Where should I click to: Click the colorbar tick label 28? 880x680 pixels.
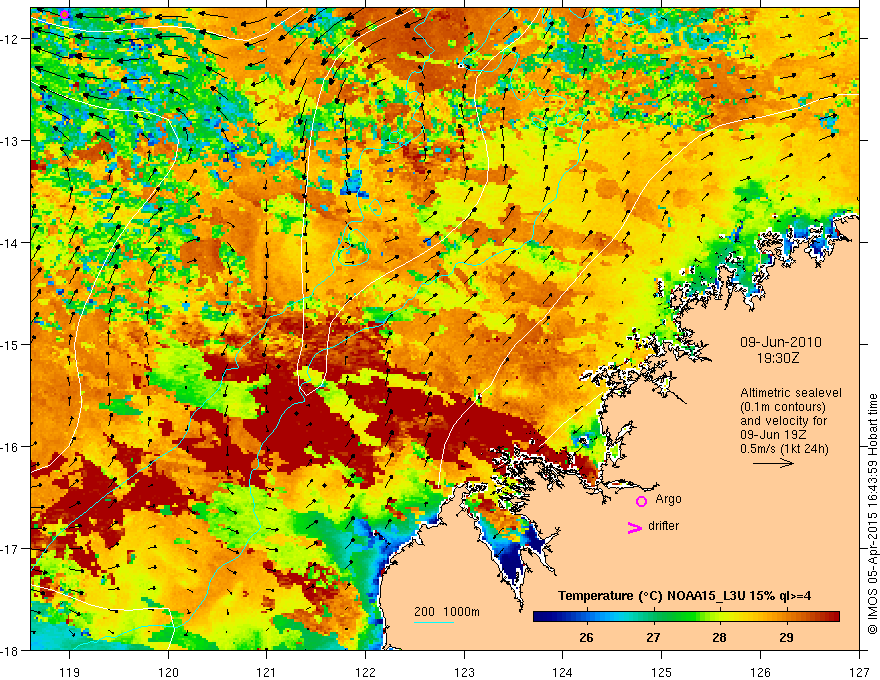(719, 637)
